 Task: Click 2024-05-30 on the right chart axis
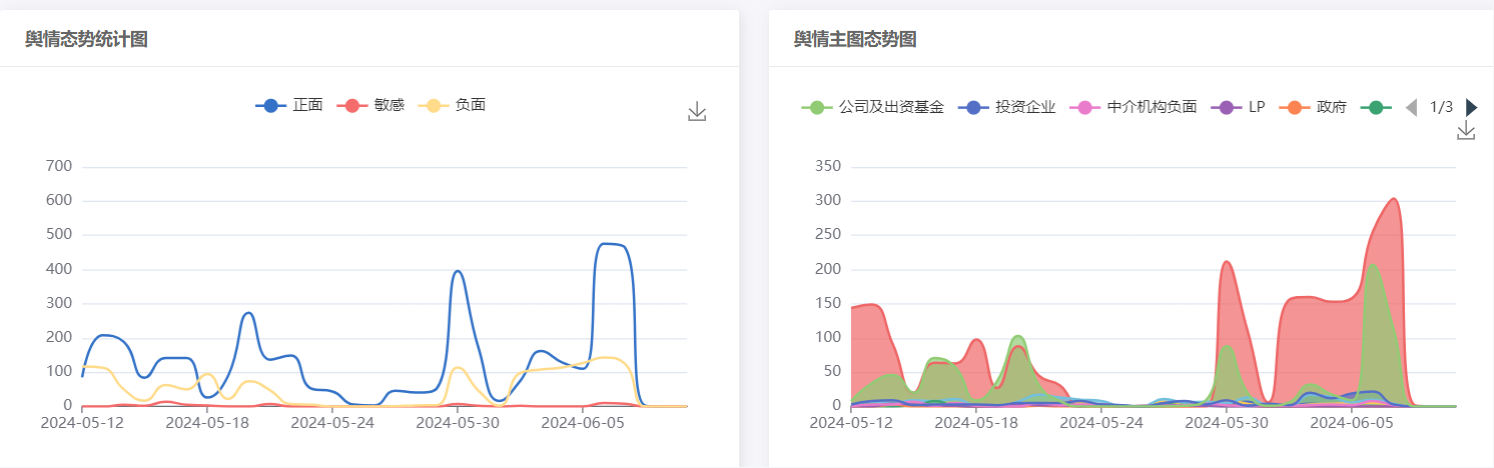[1227, 422]
